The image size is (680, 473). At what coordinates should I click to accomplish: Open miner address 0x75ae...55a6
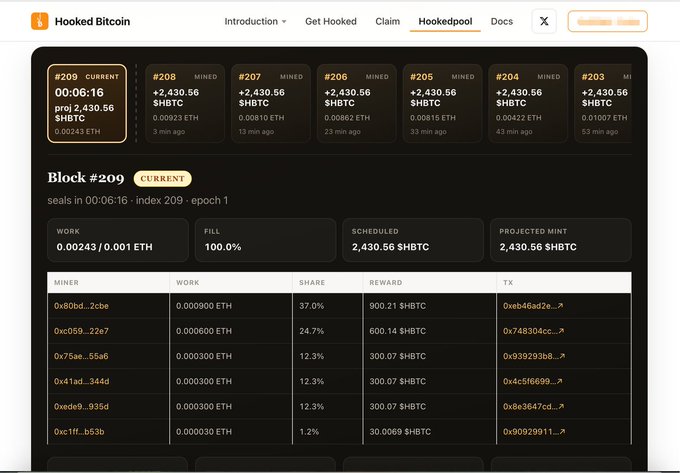tap(81, 356)
